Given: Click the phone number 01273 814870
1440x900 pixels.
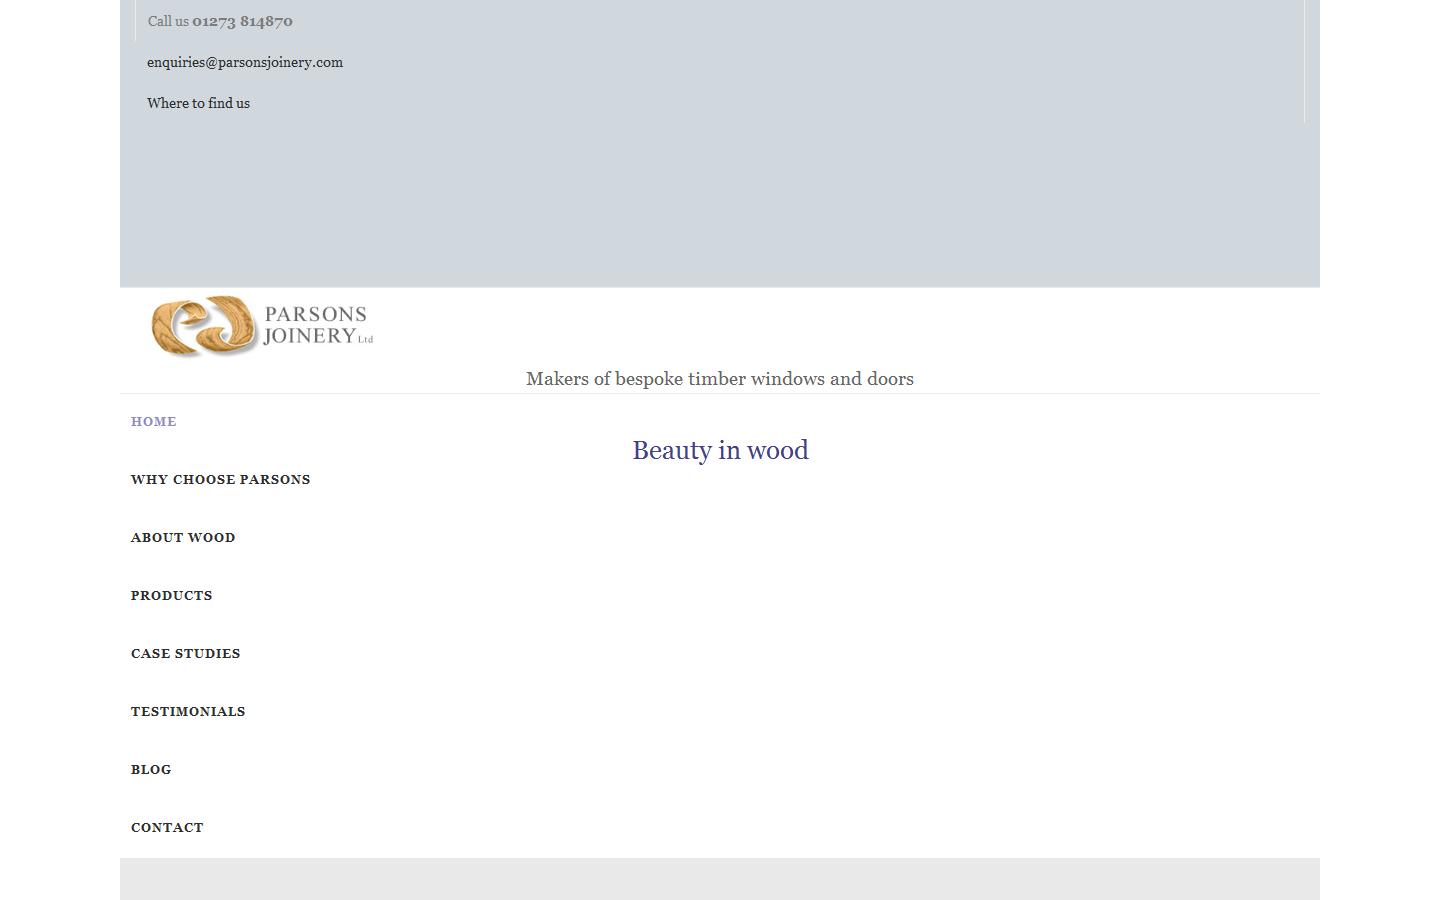Looking at the screenshot, I should point(242,20).
